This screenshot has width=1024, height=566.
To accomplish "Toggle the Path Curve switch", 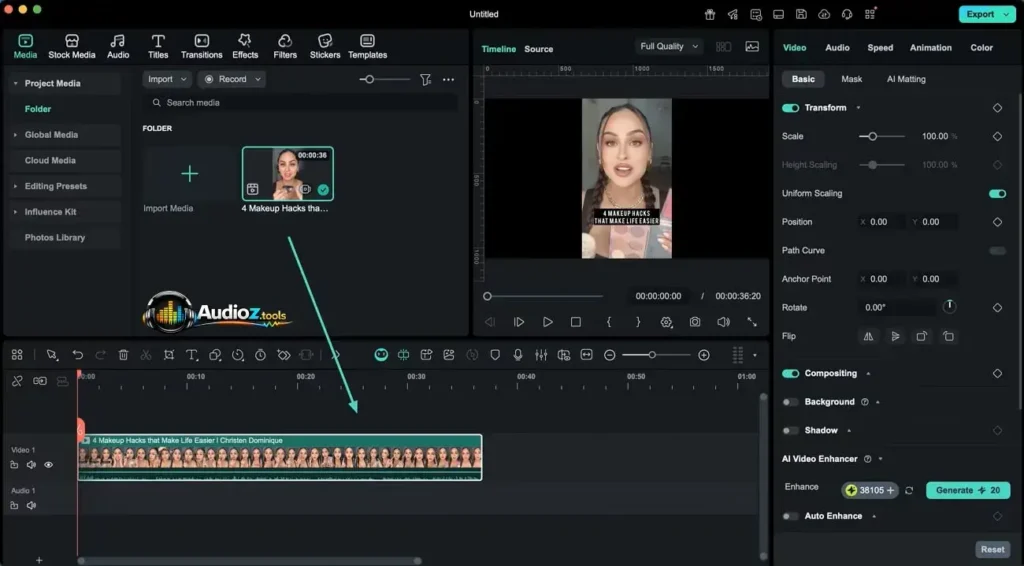I will (x=997, y=251).
